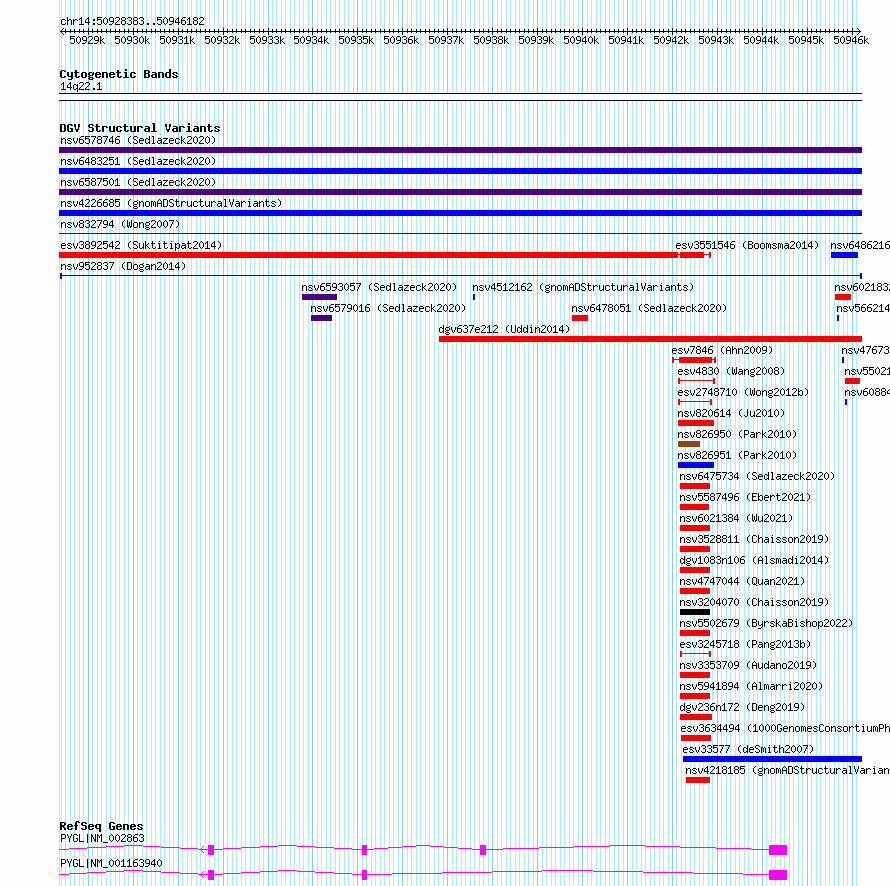Click nsv5941894 (Almarri2020) label
Image resolution: width=890 pixels, height=886 pixels.
[752, 686]
